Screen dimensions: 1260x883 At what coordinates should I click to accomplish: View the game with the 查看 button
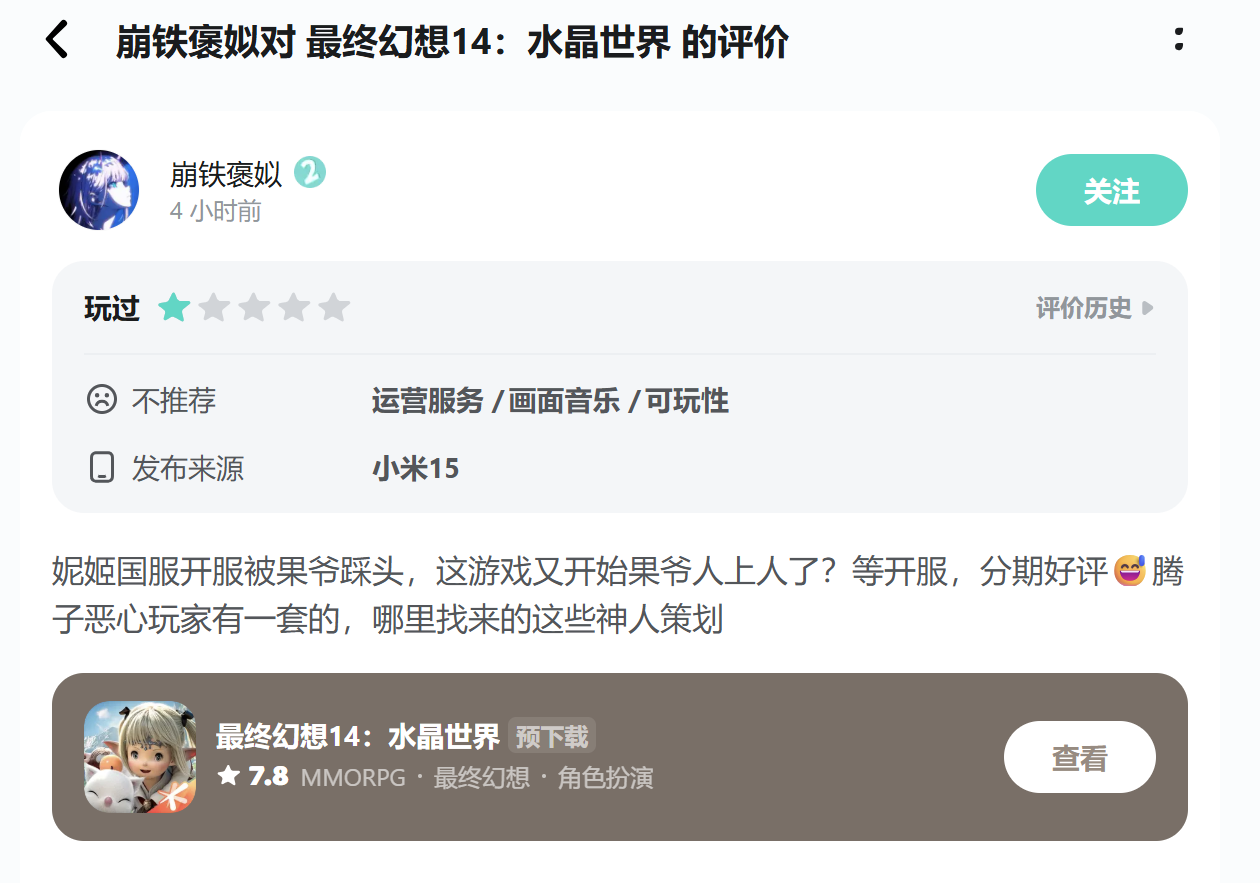1080,757
